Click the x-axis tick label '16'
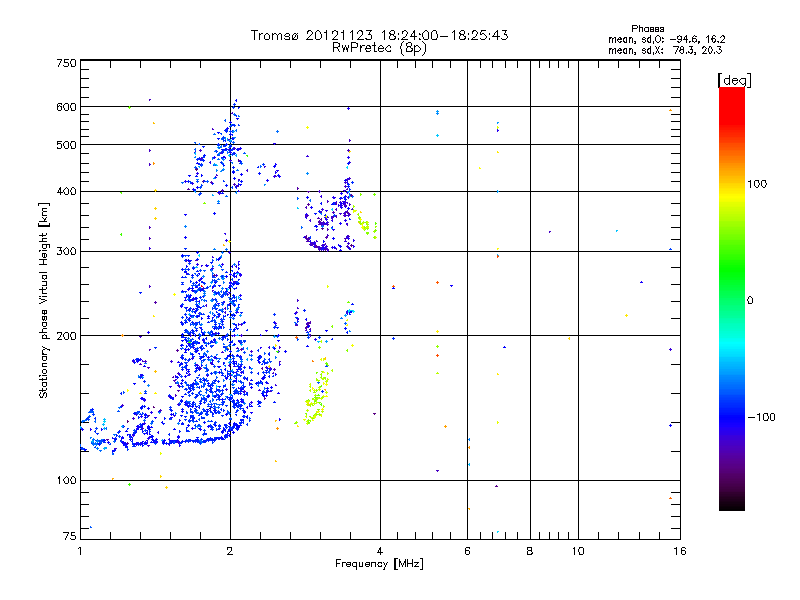Image resolution: width=800 pixels, height=600 pixels. tap(680, 551)
